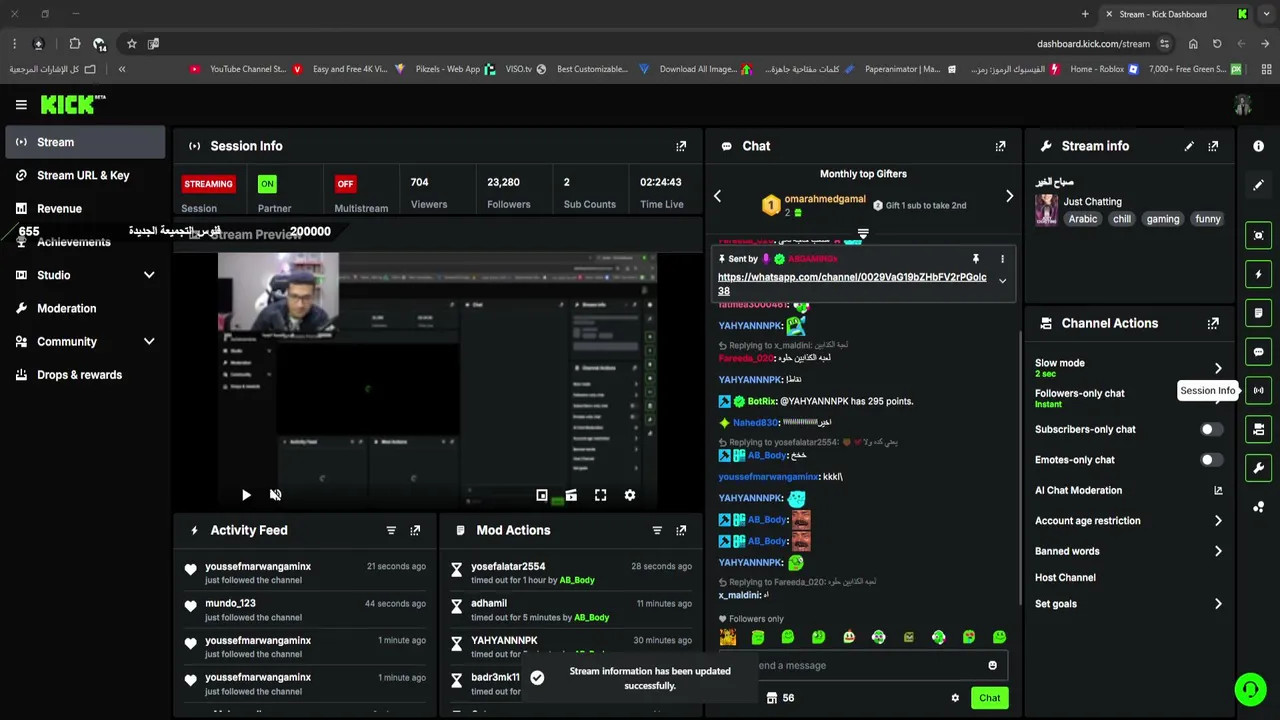
Task: Open Slow mode options arrow
Action: [1218, 368]
